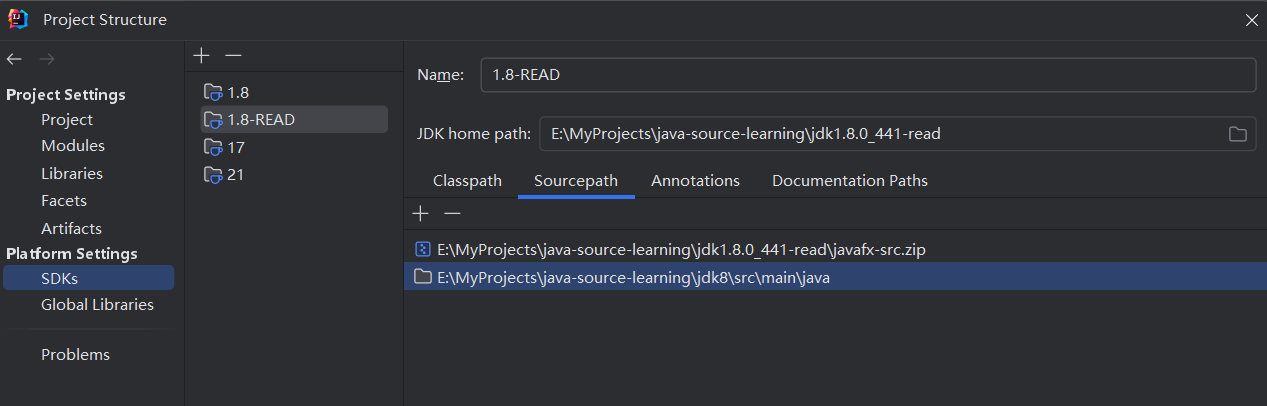Image resolution: width=1267 pixels, height=406 pixels.
Task: Click the SDK Name input field
Action: click(867, 75)
